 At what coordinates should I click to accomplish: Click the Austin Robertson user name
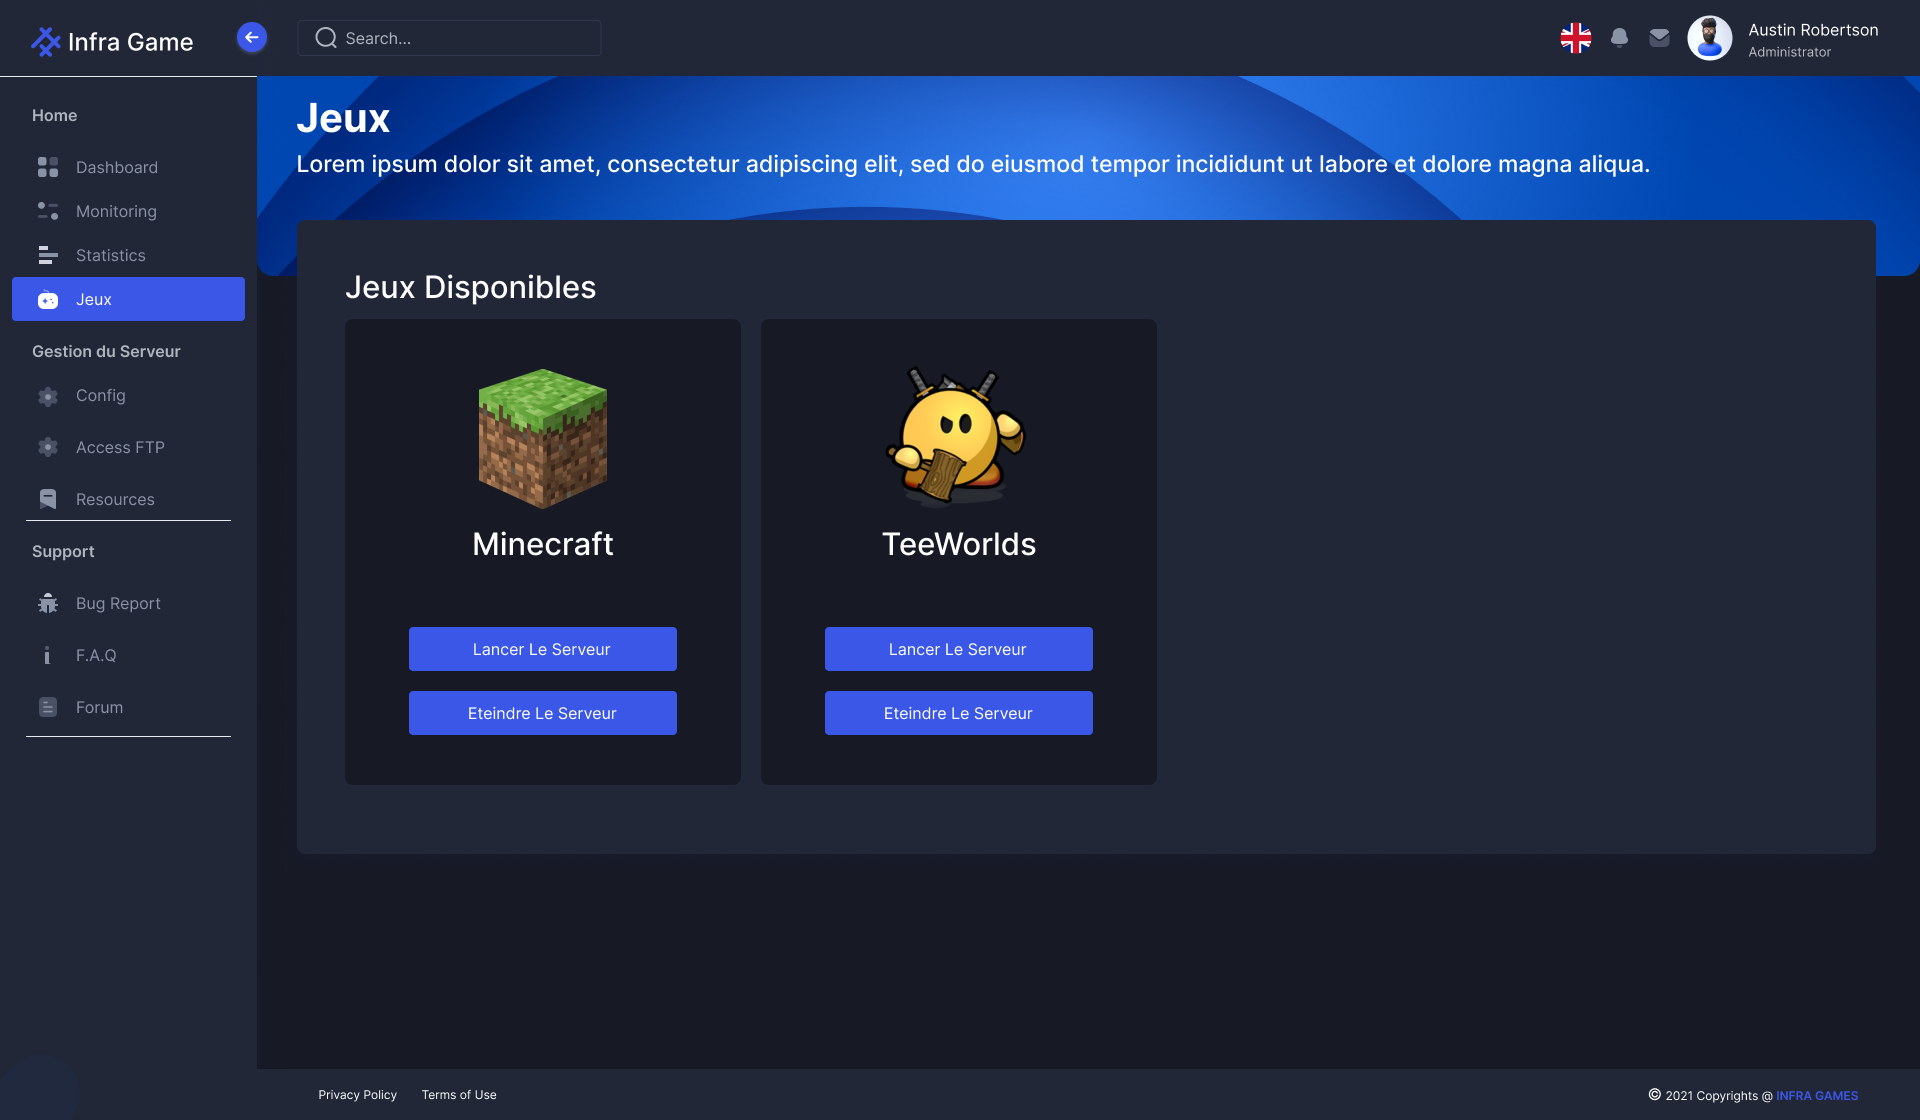(1813, 30)
